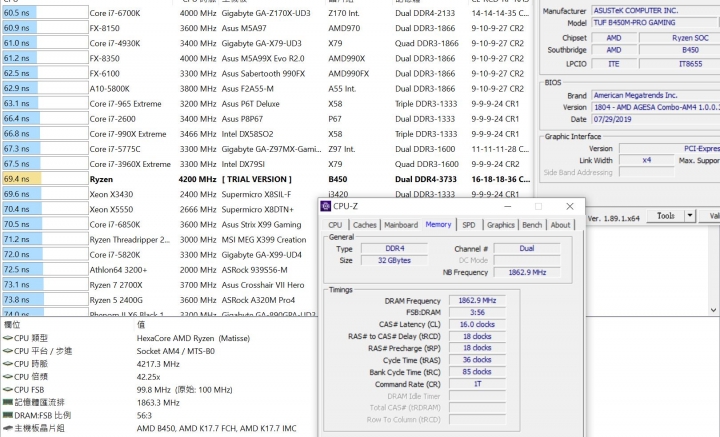Select the Ryzen 7 2700X row
This screenshot has height=437, width=720.
pyautogui.click(x=159, y=285)
